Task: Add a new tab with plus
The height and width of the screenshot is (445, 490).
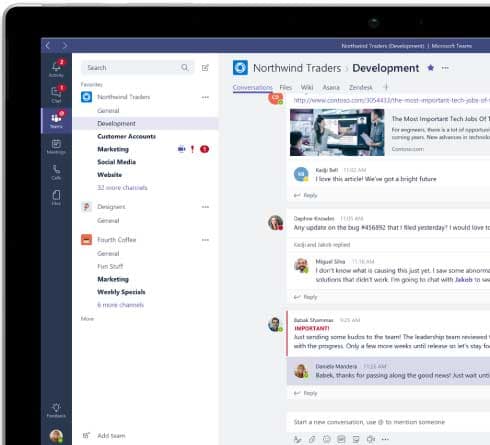Action: 386,87
